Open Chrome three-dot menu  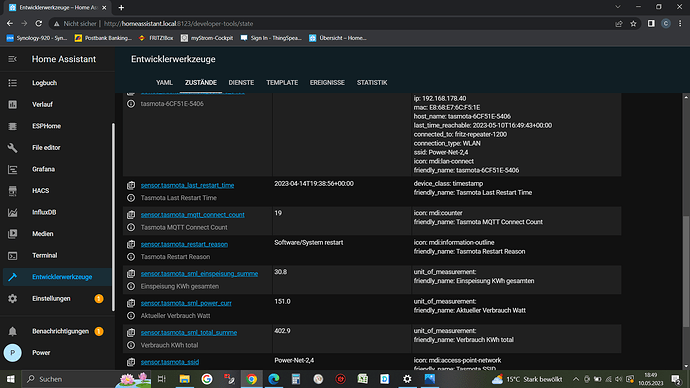(680, 24)
